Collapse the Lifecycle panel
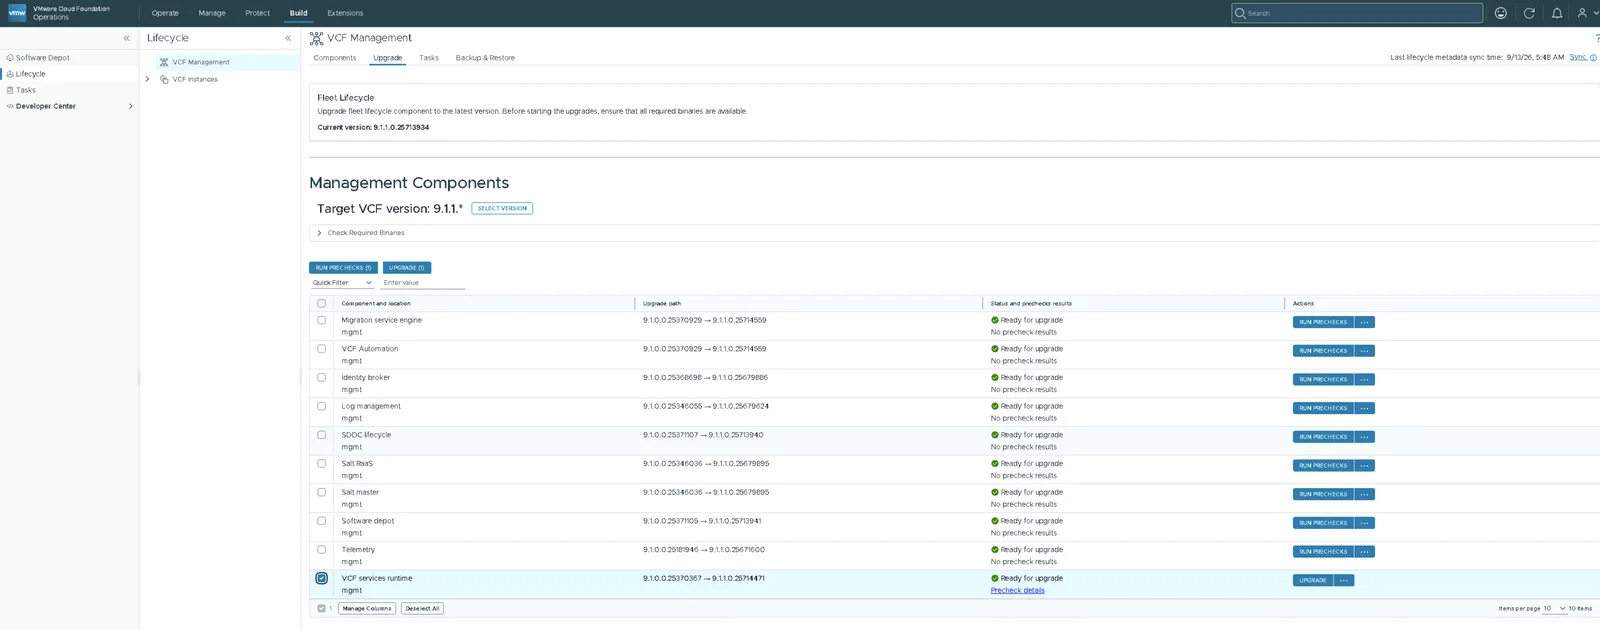Image resolution: width=1600 pixels, height=630 pixels. pos(288,38)
